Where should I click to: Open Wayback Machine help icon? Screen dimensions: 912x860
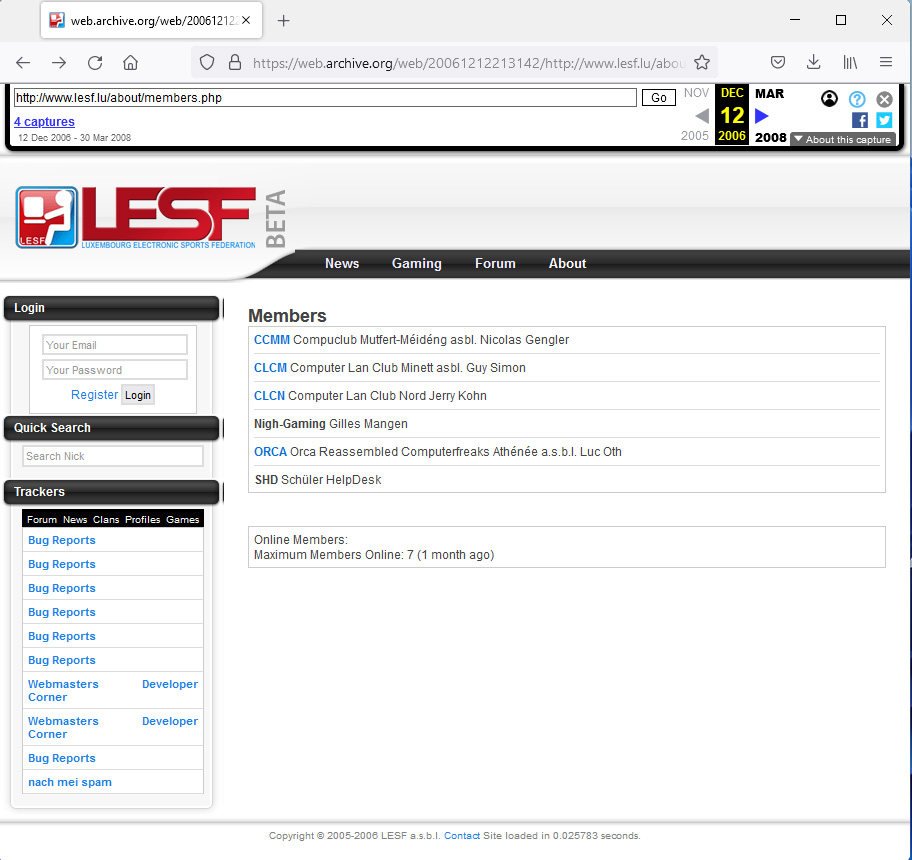[x=857, y=99]
